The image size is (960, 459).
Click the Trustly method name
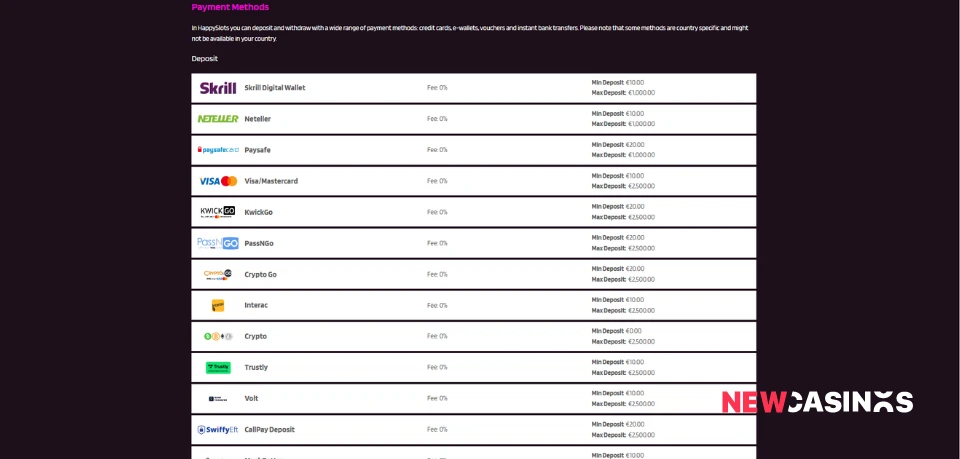256,367
